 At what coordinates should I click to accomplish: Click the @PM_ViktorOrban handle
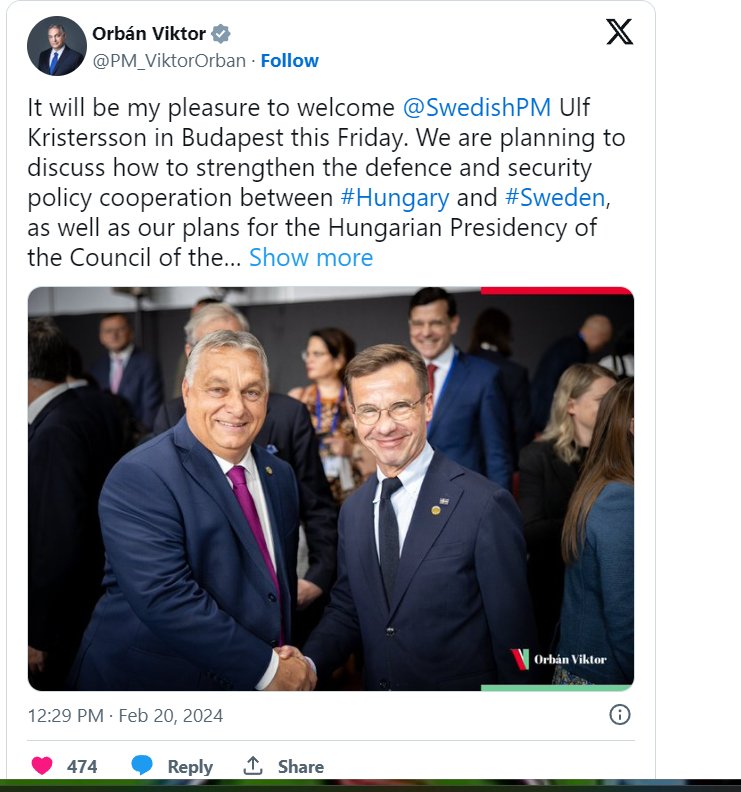169,60
